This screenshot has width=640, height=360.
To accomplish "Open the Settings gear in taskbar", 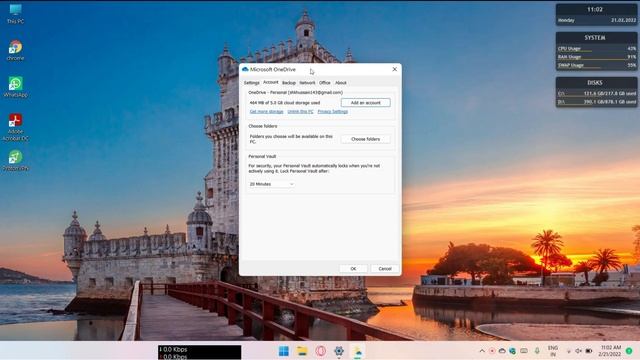I will tap(339, 351).
